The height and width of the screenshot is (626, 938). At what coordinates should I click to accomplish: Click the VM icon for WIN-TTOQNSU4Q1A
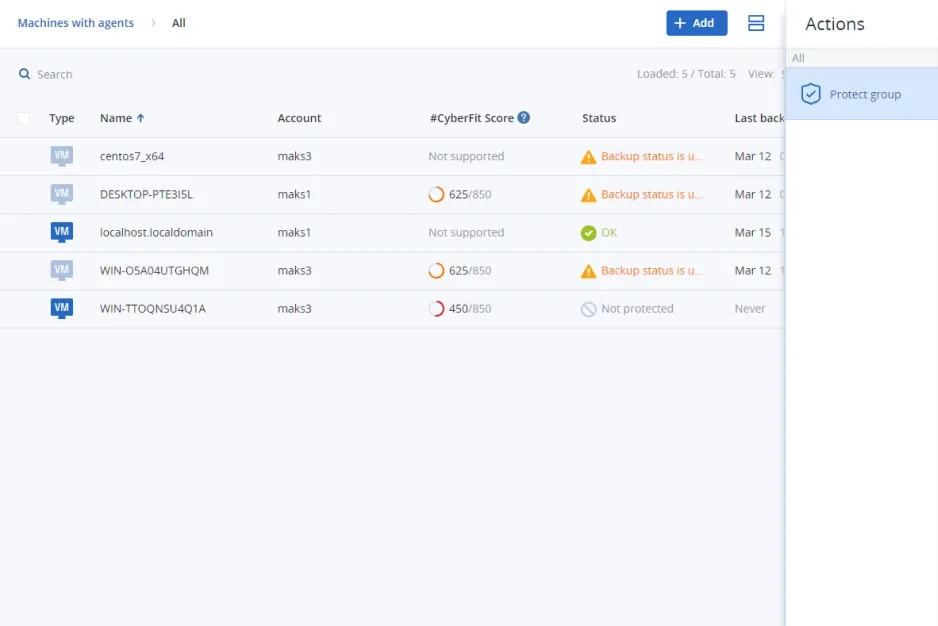[x=62, y=308]
